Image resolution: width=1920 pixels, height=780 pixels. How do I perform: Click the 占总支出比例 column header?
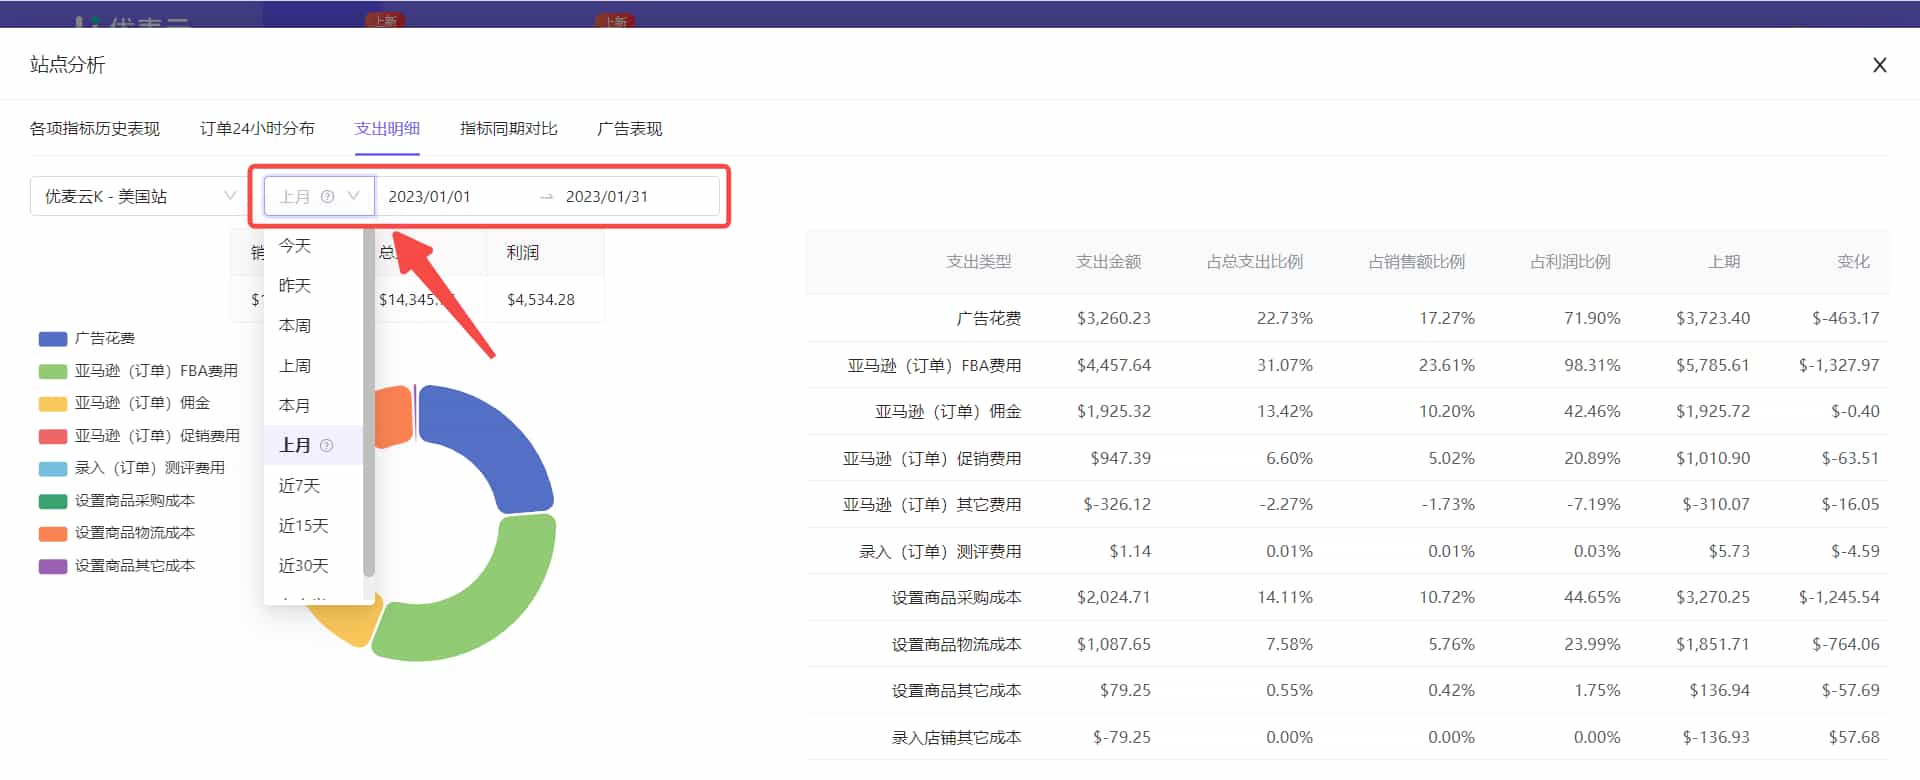(x=1255, y=262)
